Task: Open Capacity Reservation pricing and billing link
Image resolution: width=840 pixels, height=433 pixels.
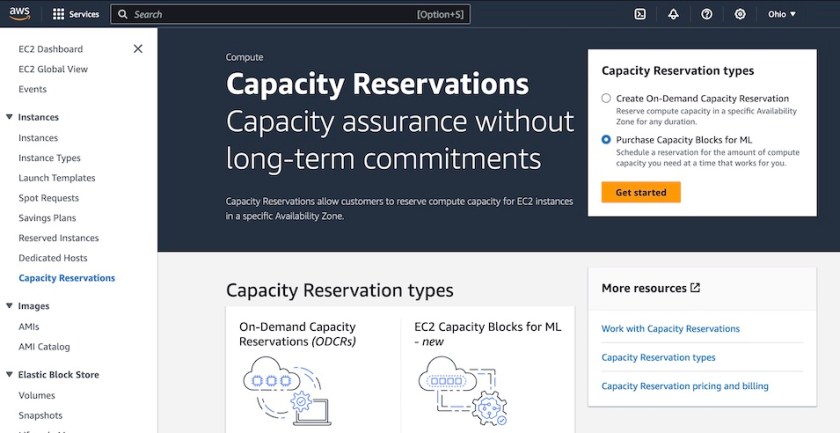Action: [685, 386]
